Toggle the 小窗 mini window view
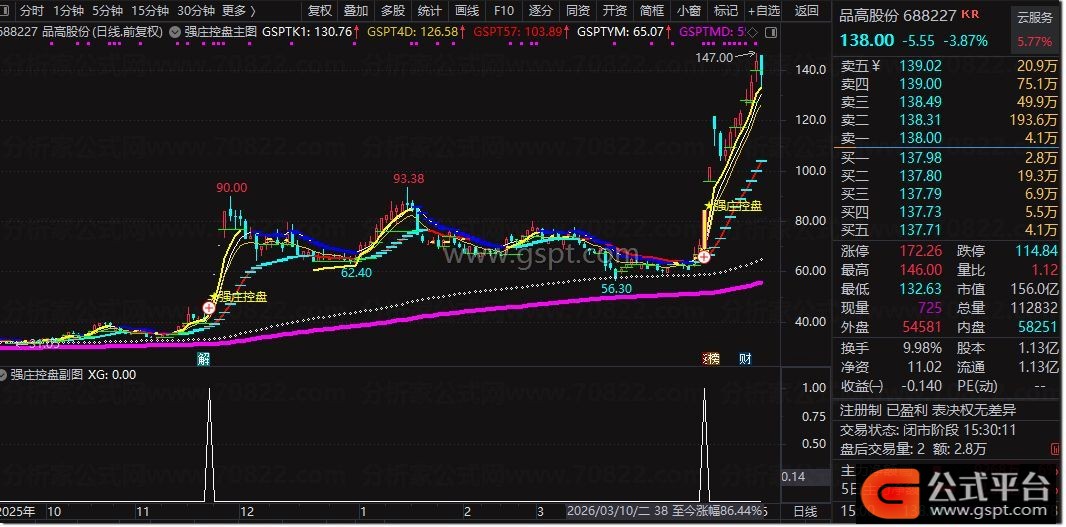 coord(689,10)
